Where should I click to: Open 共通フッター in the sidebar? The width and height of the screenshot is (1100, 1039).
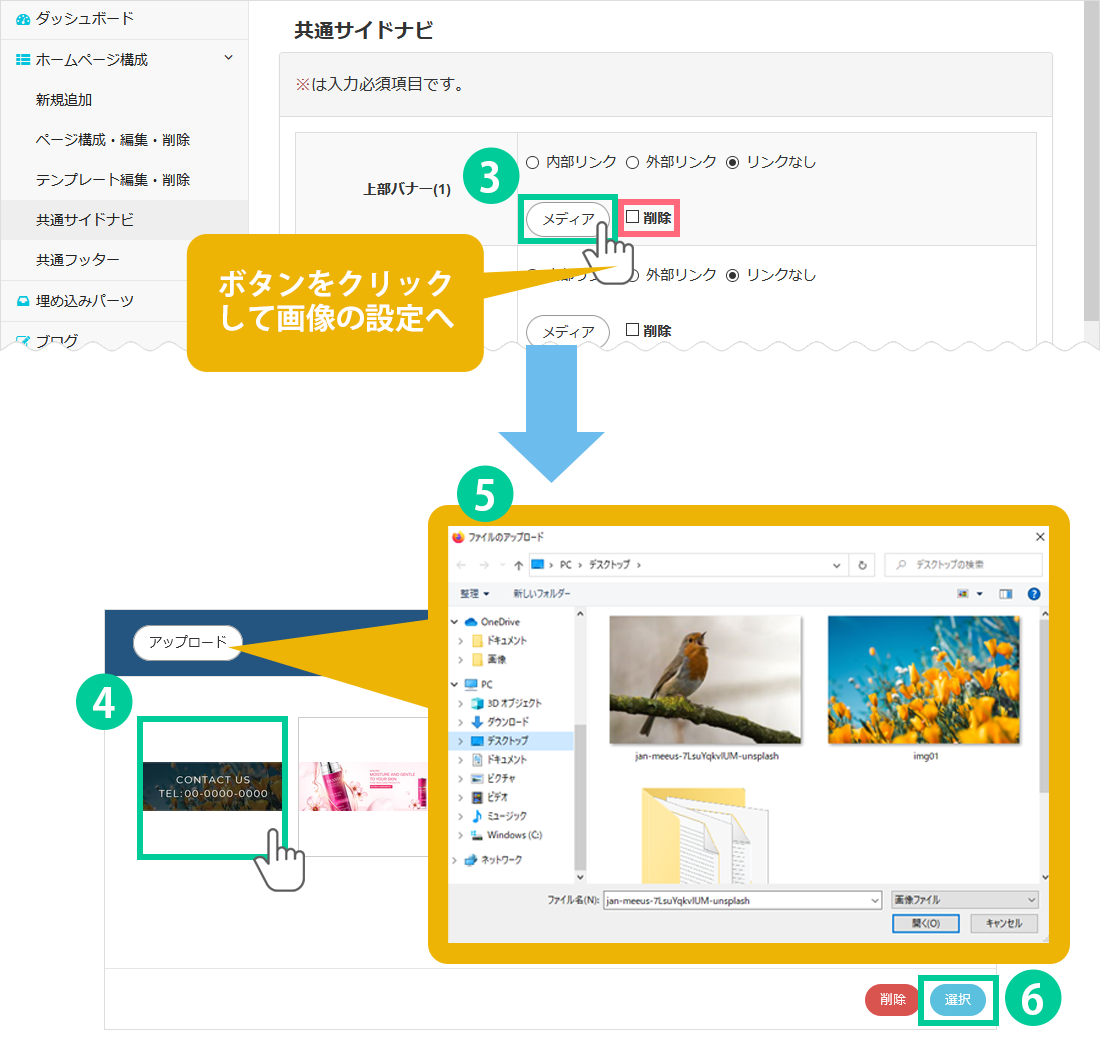point(78,260)
